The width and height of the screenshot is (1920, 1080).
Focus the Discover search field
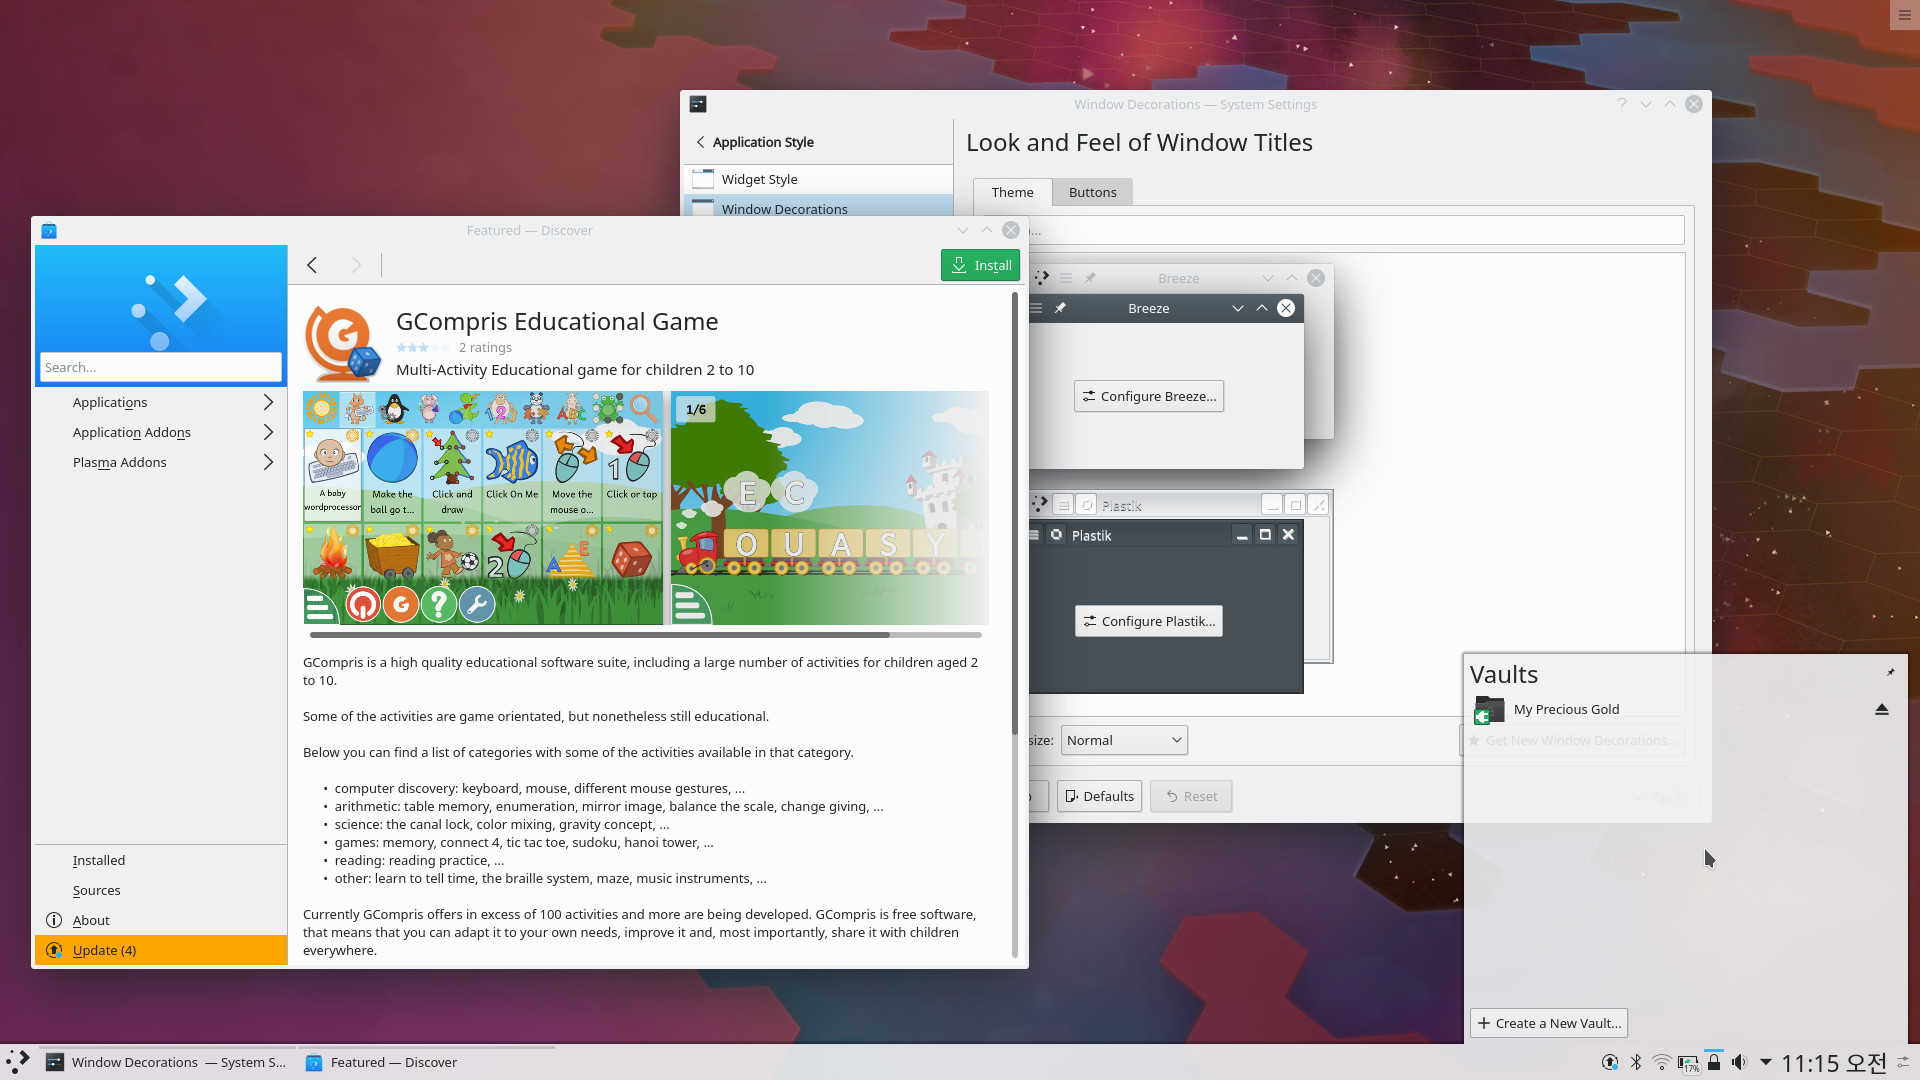pos(160,367)
